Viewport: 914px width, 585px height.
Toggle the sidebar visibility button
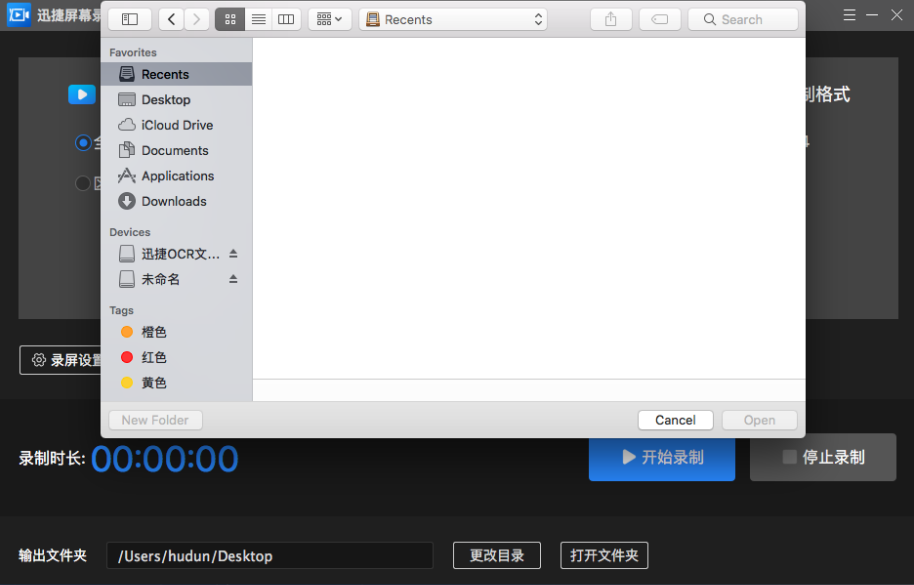pyautogui.click(x=130, y=19)
